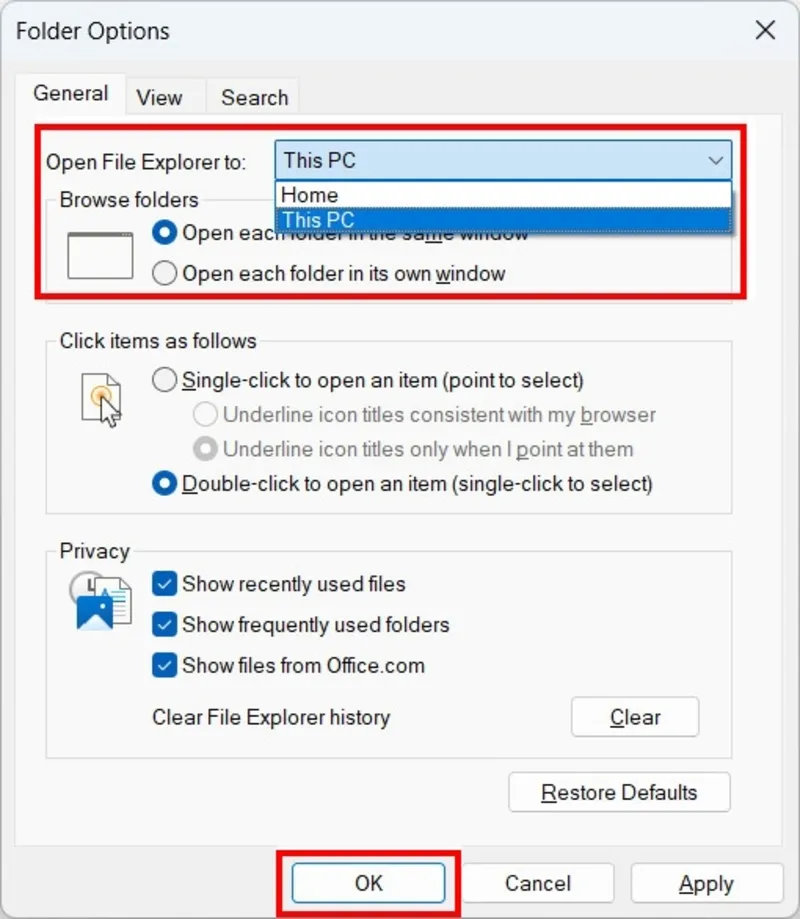Click the Cancel button
800x919 pixels.
537,883
